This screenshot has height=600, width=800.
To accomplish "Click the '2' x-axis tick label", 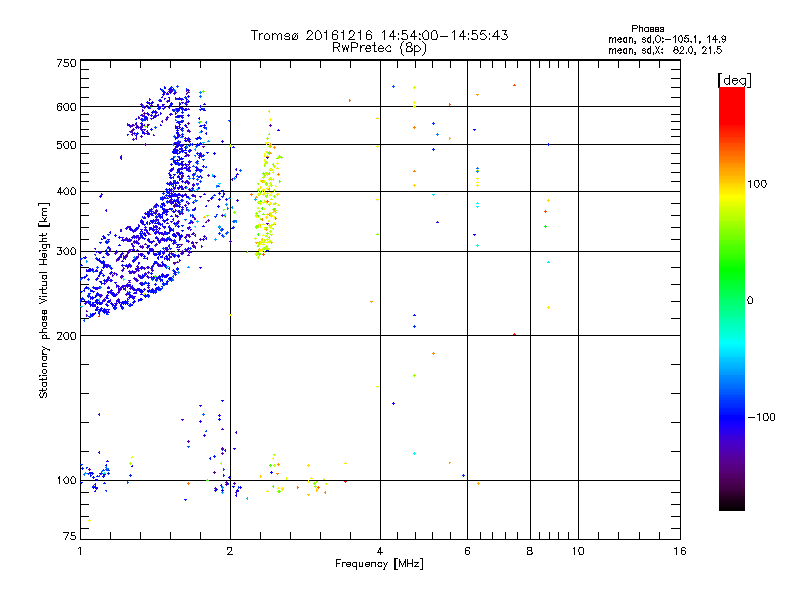I will coord(230,551).
